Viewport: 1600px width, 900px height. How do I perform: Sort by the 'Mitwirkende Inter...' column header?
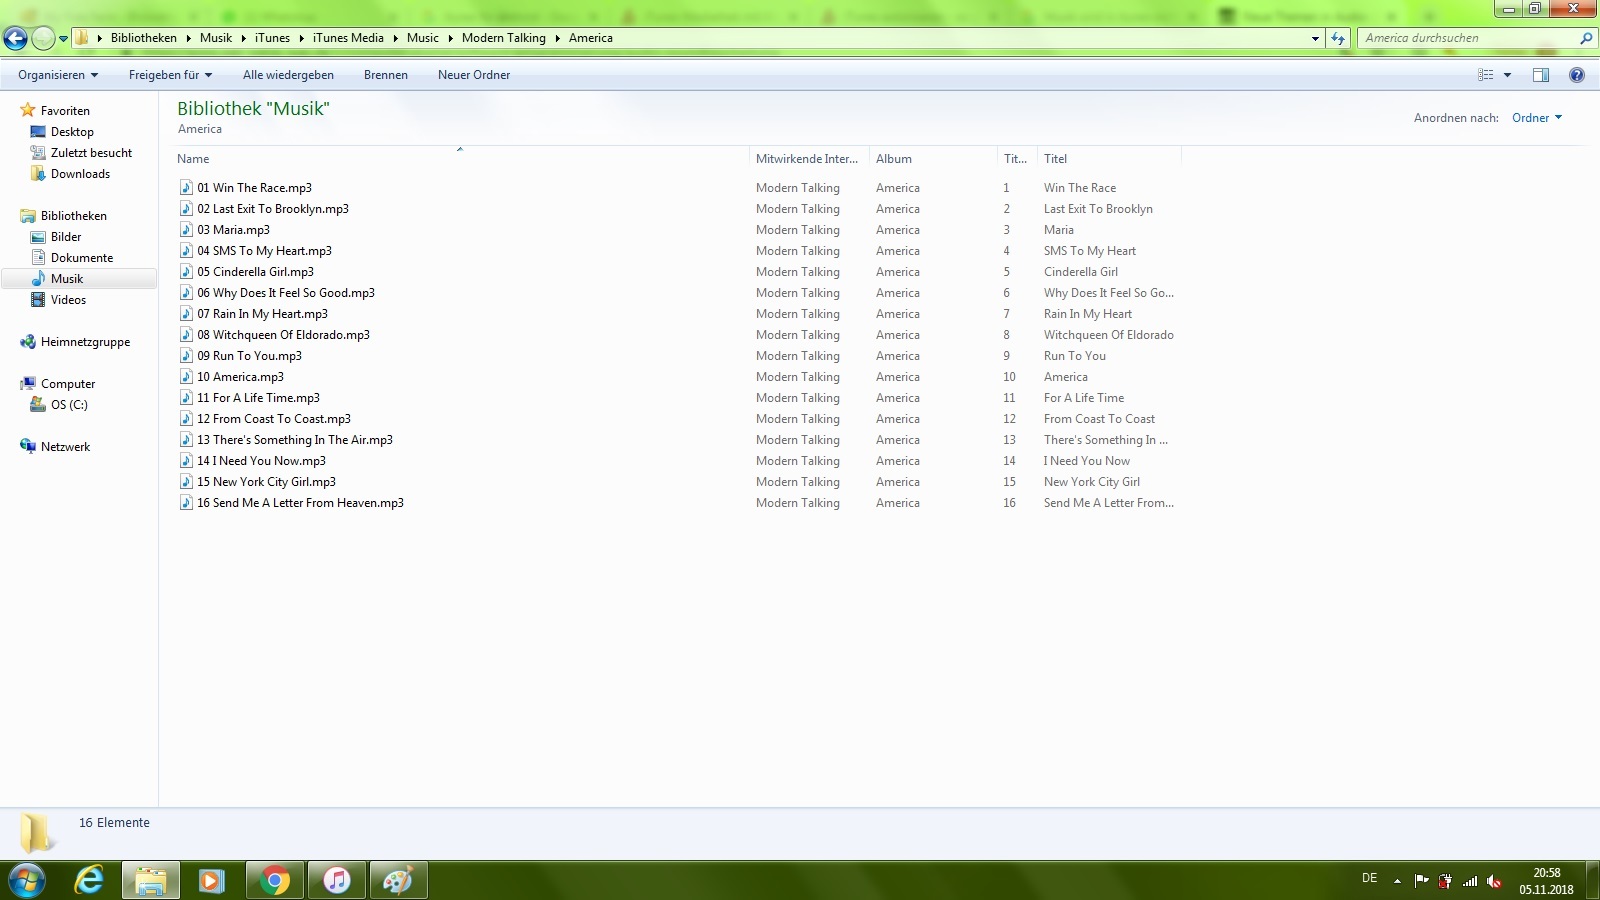click(x=809, y=159)
